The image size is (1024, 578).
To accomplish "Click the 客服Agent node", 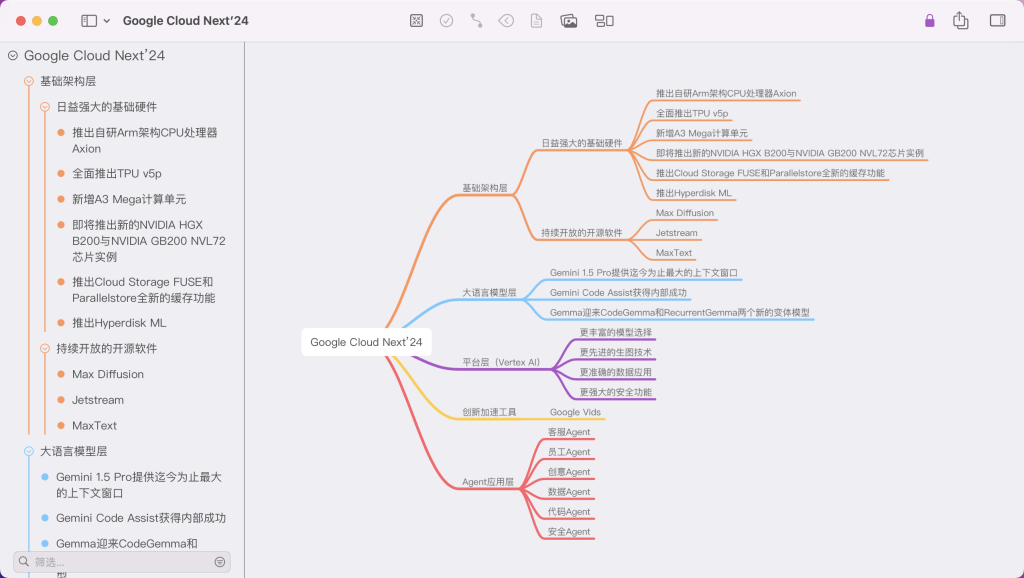I will [x=569, y=432].
